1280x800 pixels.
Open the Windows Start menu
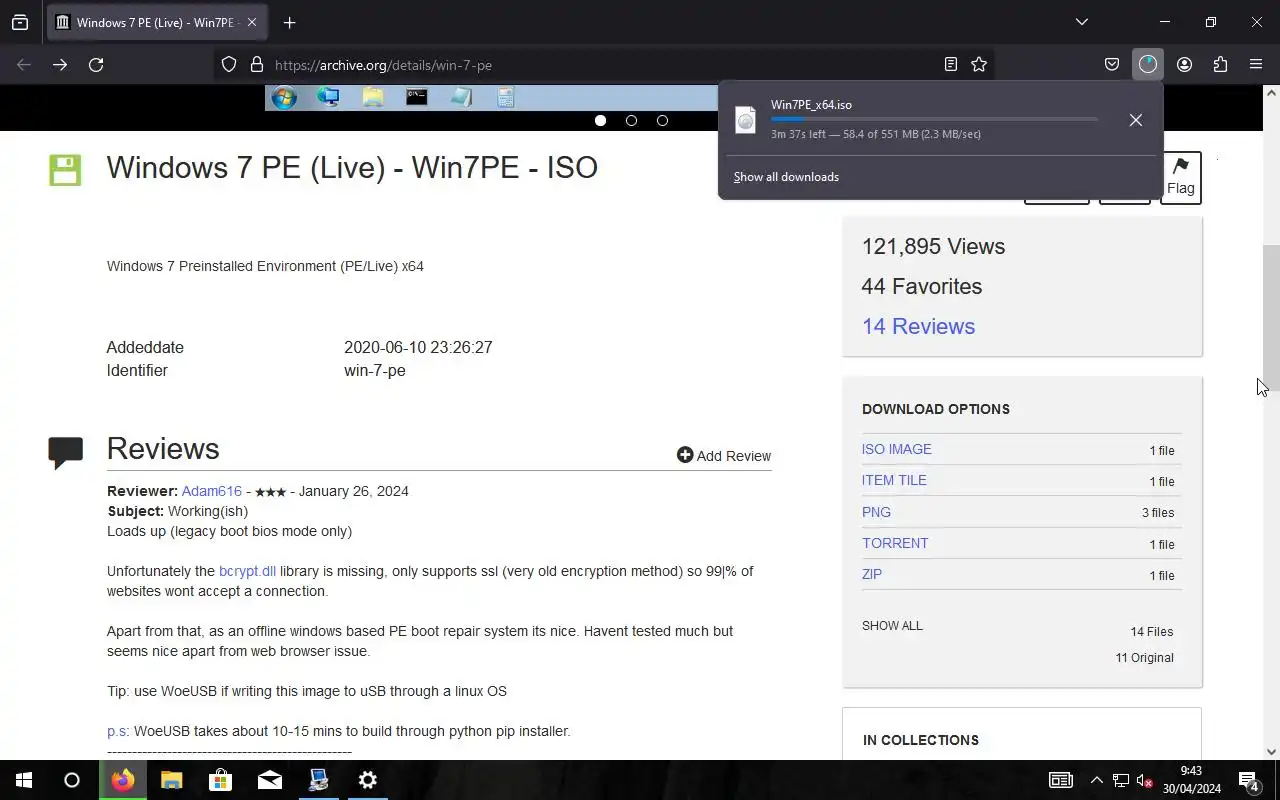coord(24,780)
